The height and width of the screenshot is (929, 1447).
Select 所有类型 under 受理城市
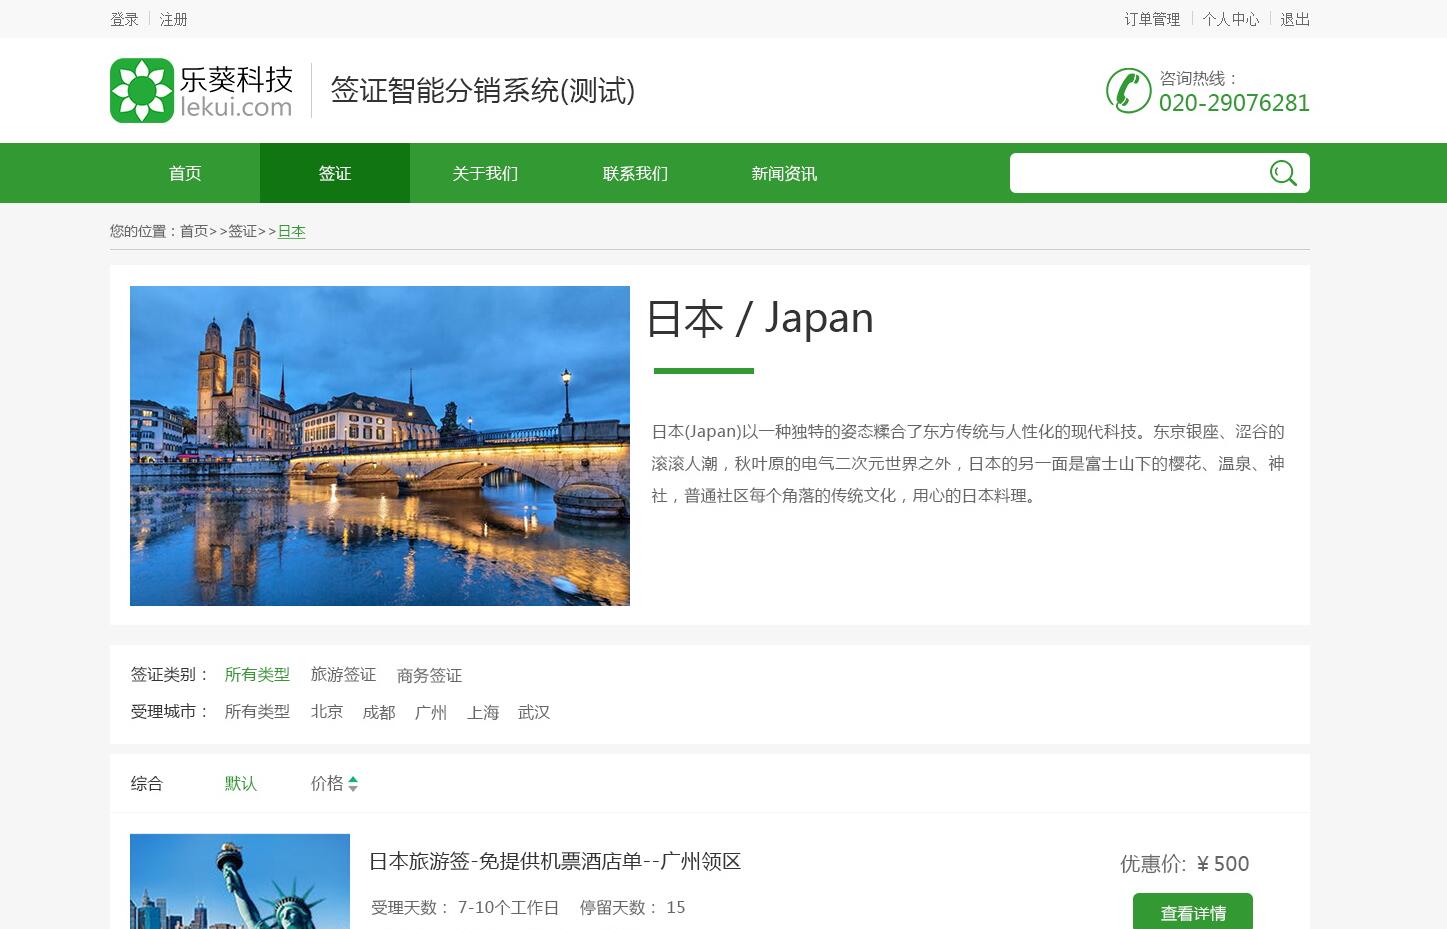tap(257, 712)
